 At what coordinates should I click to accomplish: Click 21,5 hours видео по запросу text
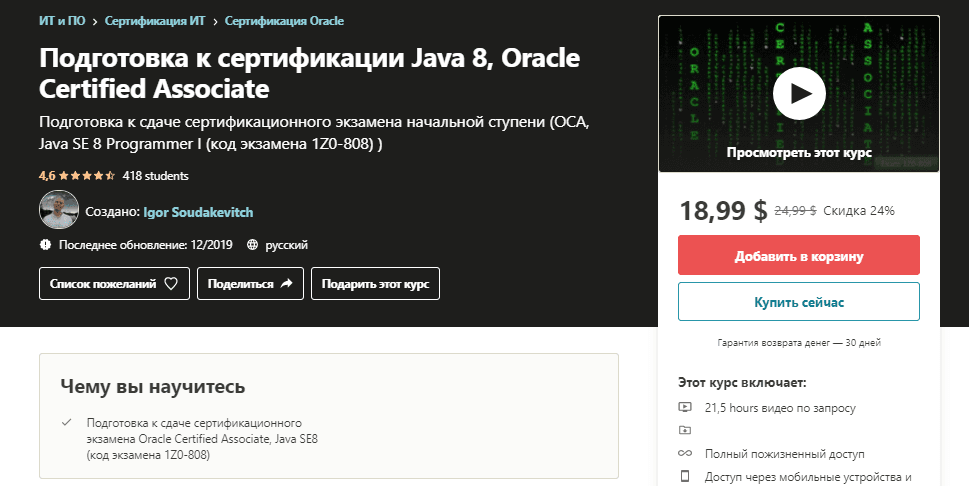780,408
